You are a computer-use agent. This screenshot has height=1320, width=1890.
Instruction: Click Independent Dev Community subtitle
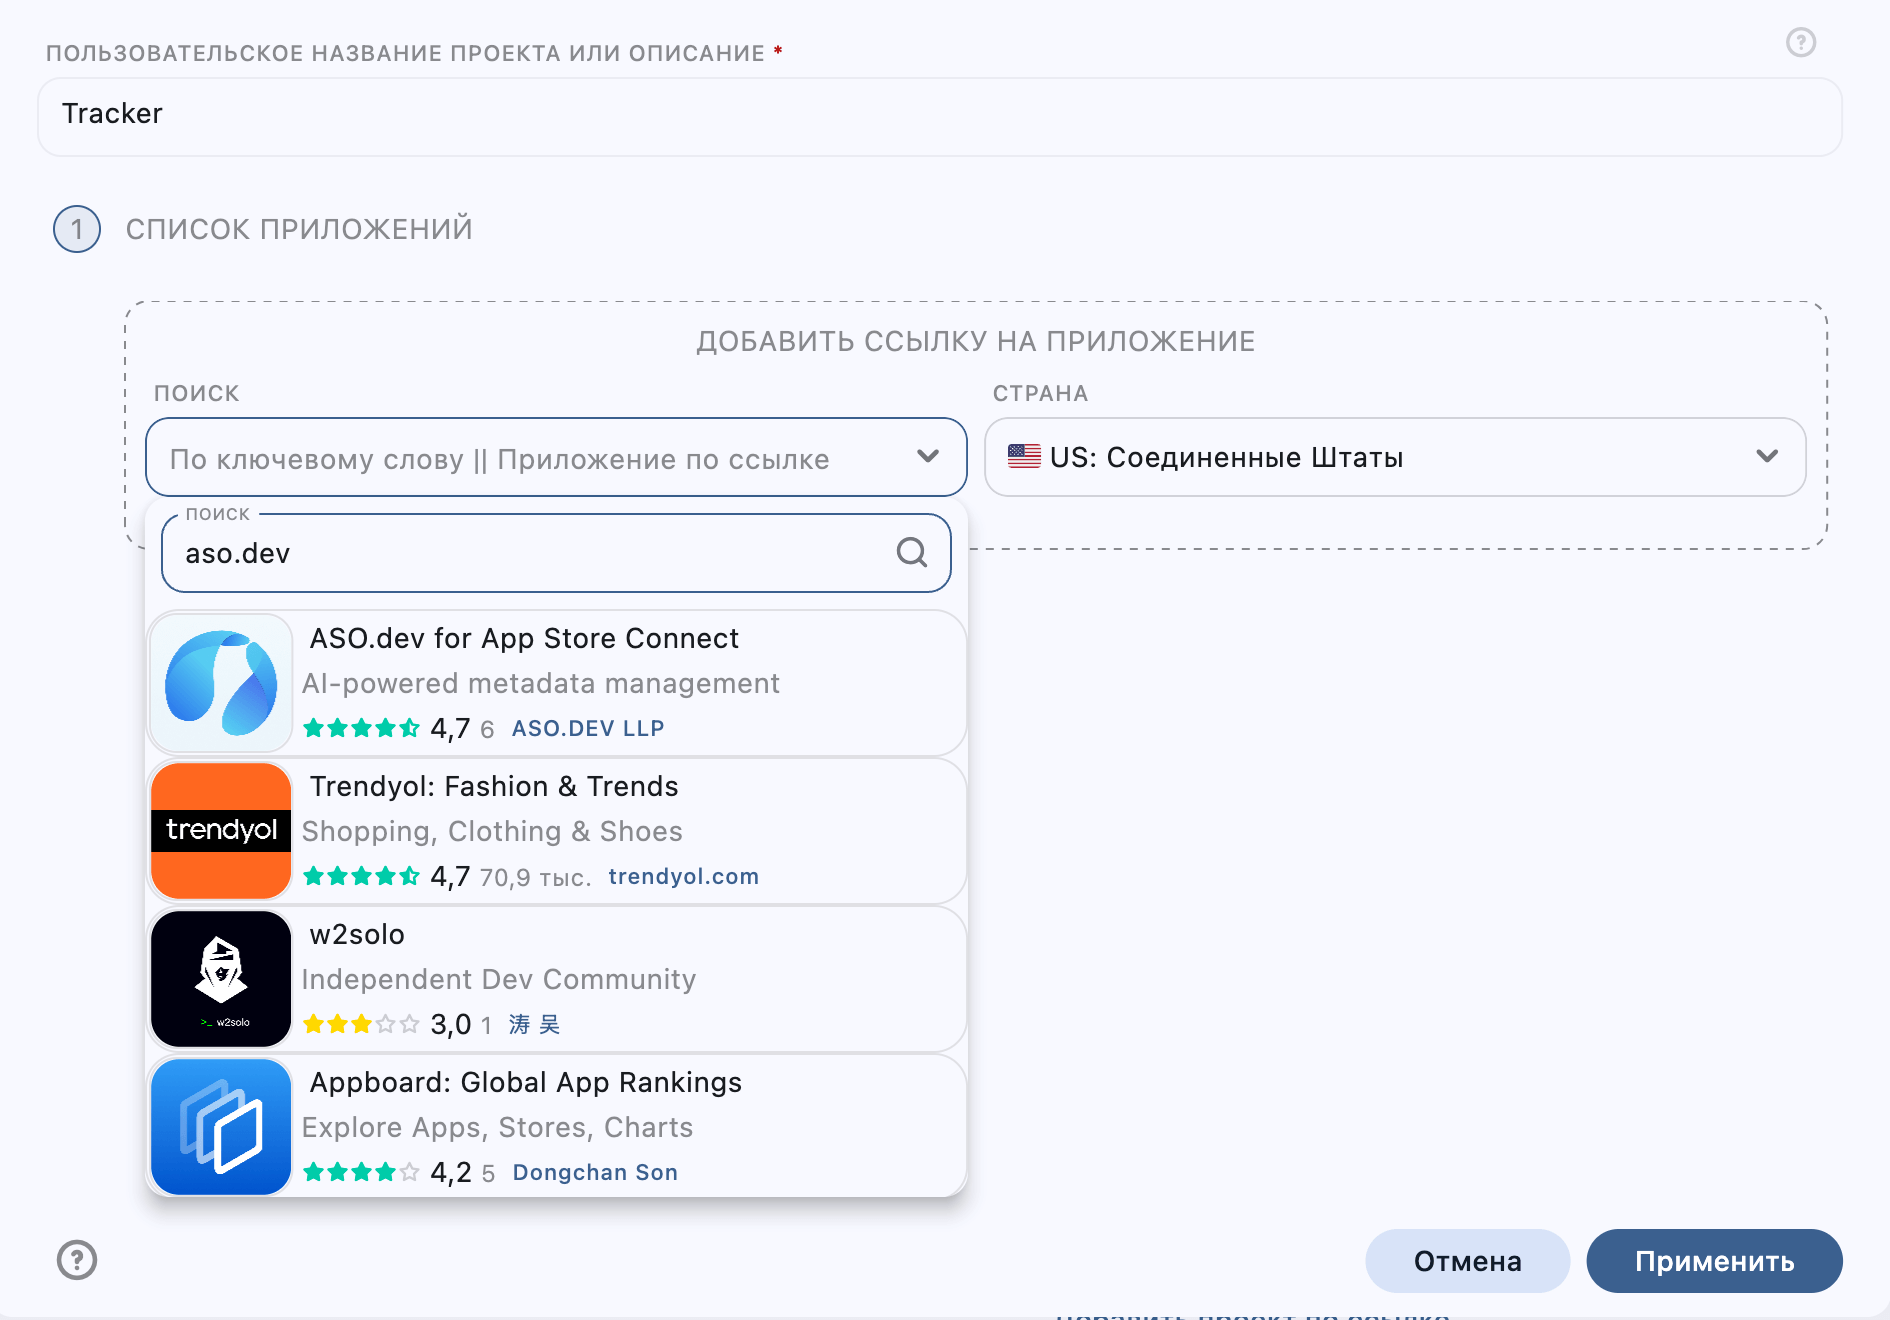pos(498,979)
